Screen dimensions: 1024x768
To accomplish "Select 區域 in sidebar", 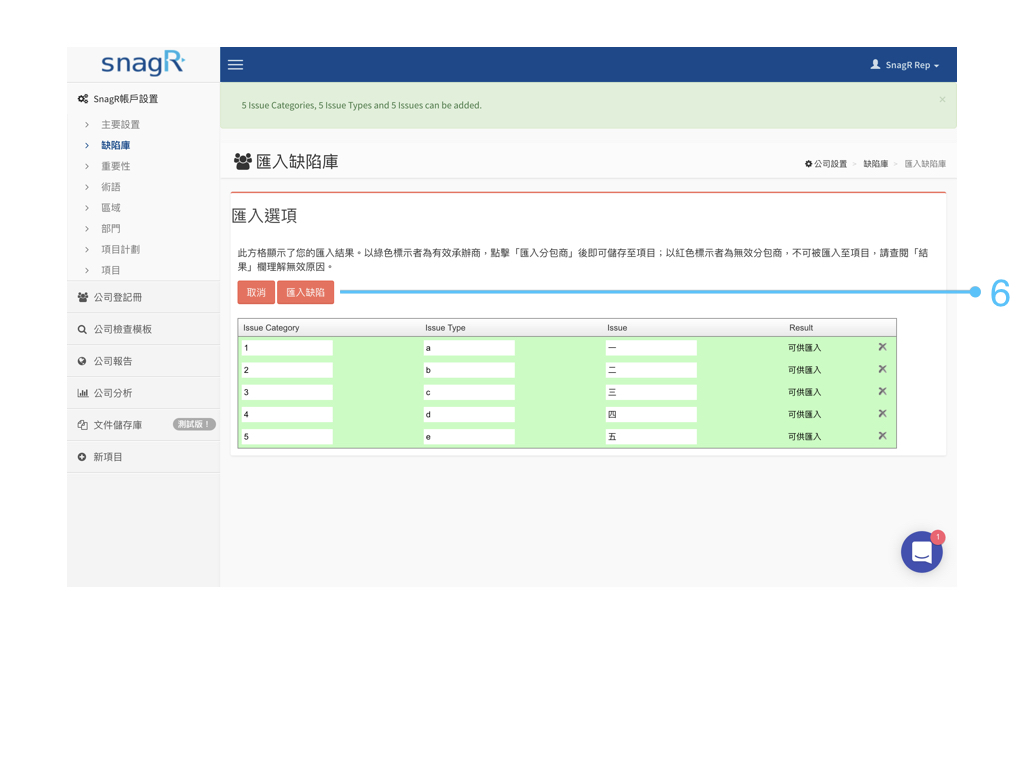I will [110, 208].
